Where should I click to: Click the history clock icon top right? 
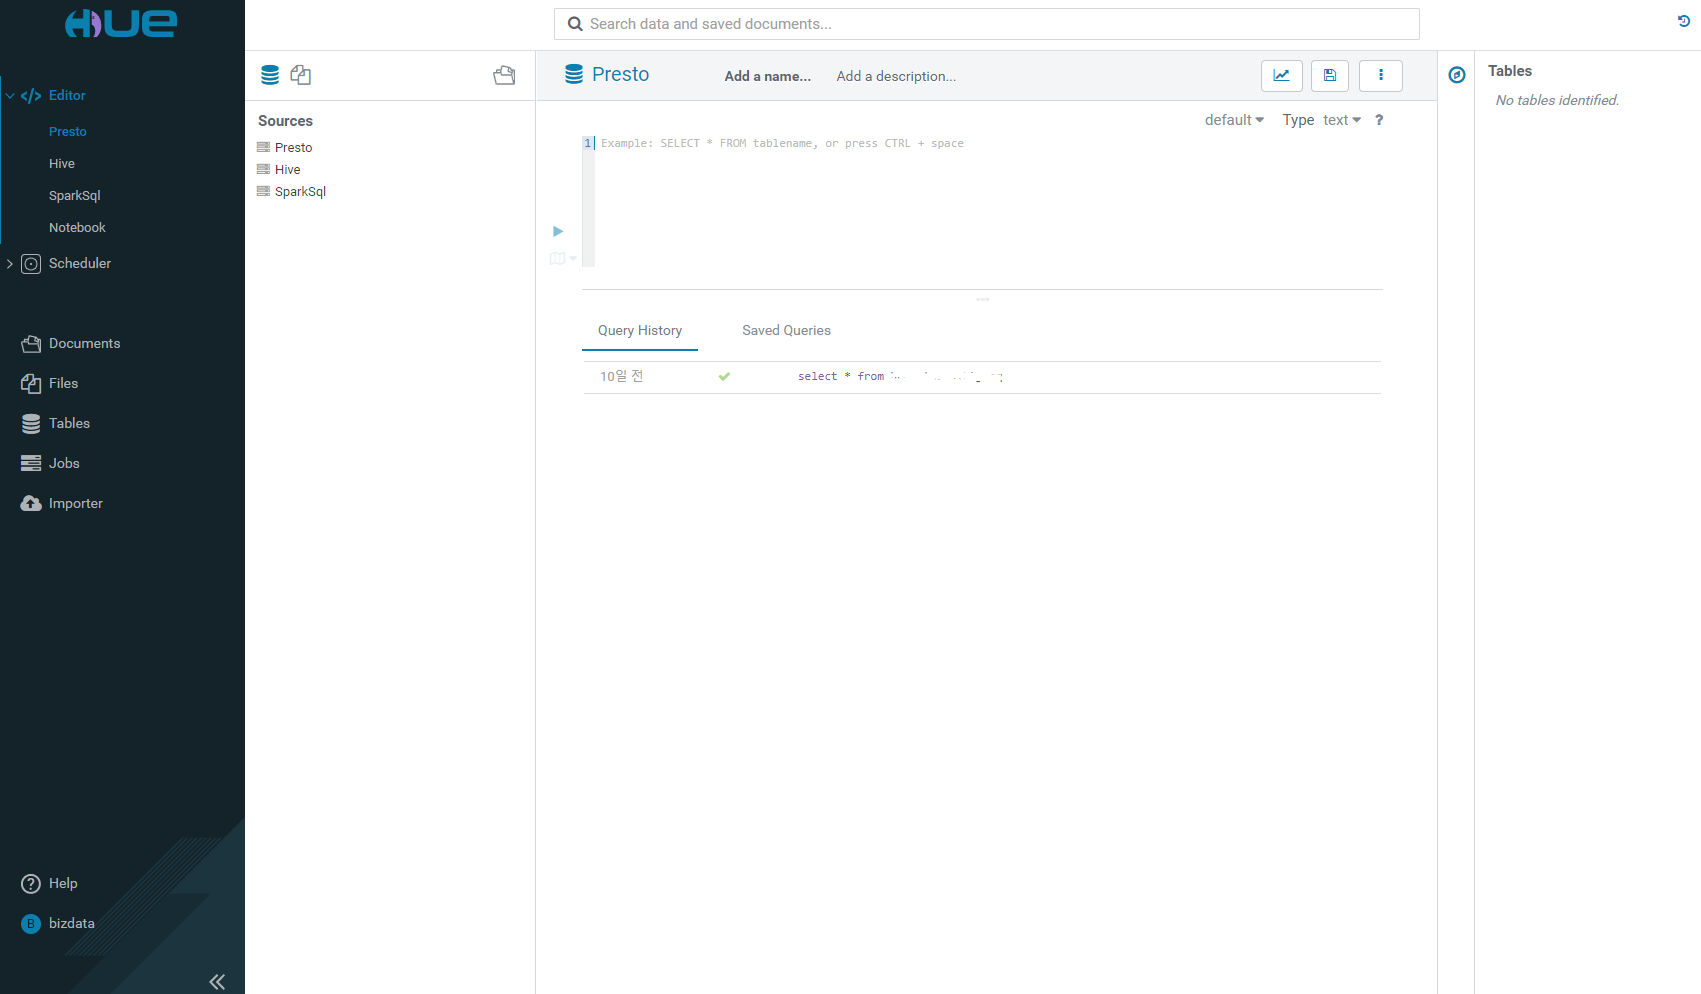(1684, 21)
